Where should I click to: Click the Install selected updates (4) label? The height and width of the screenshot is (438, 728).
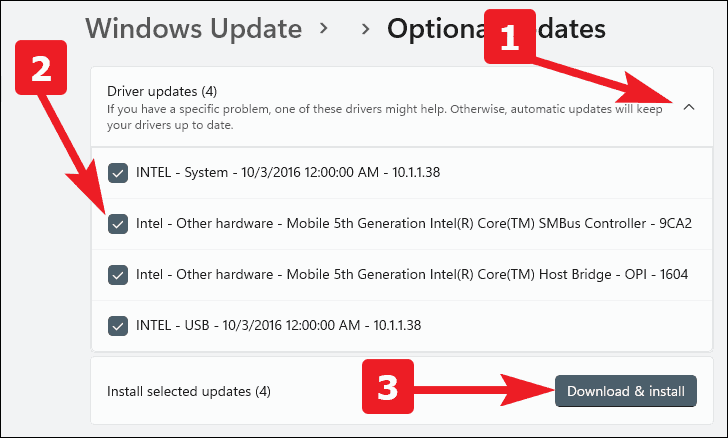[x=189, y=392]
